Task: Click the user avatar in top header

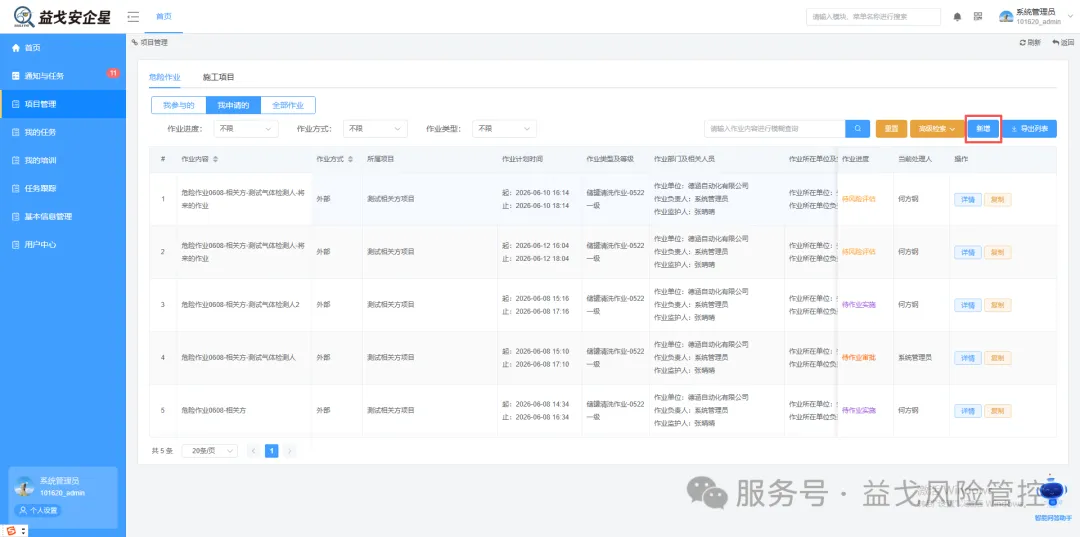Action: [x=1006, y=17]
